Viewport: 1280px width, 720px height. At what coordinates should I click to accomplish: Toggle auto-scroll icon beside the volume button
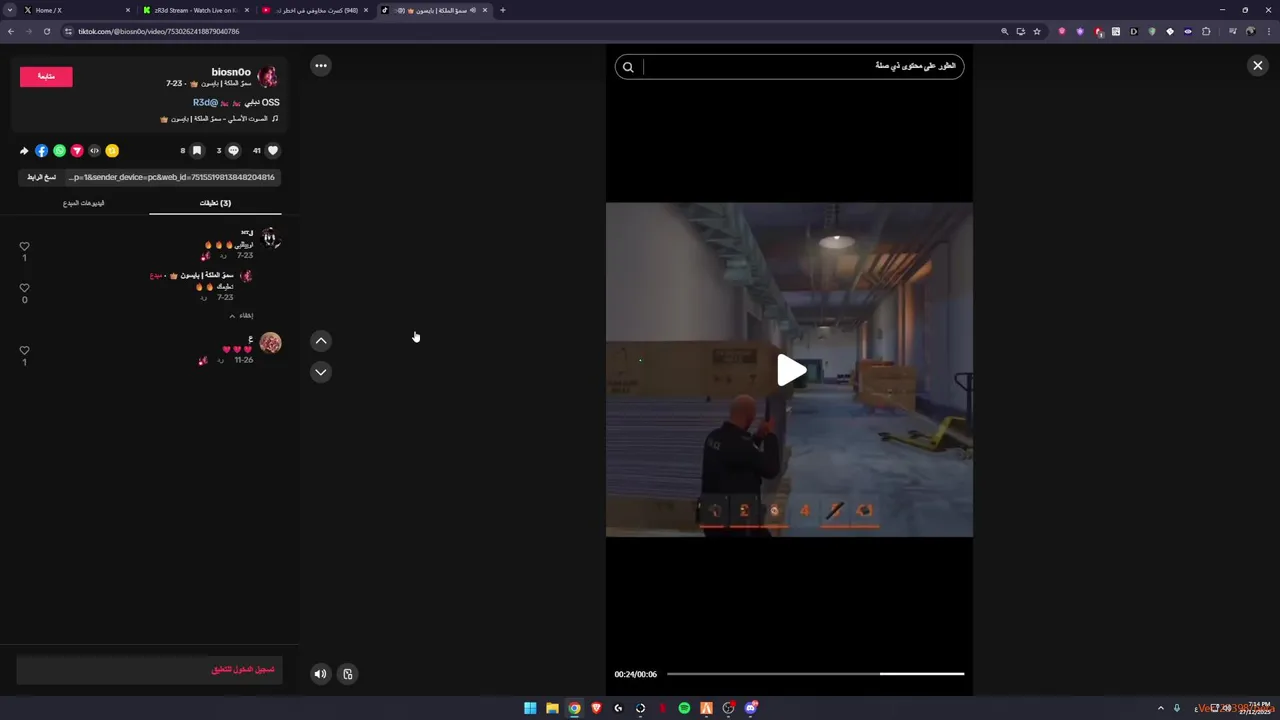point(348,674)
